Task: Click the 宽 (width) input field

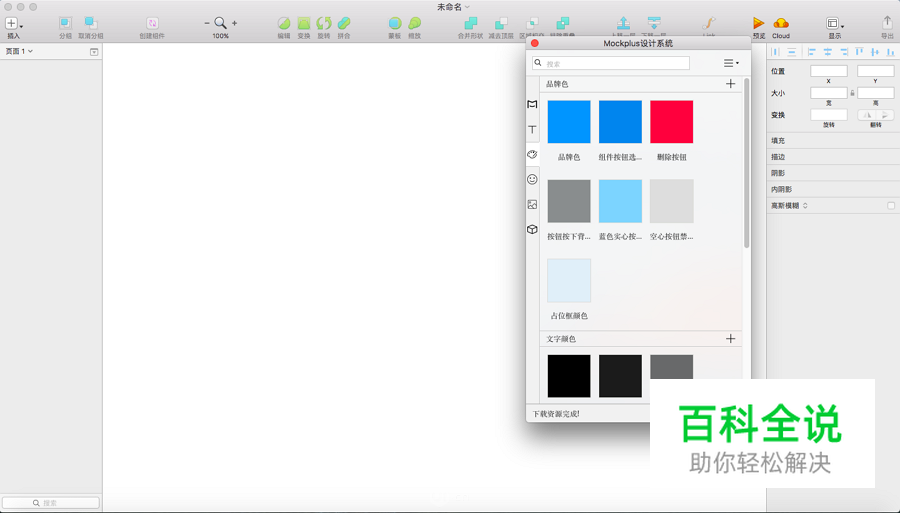Action: click(x=829, y=93)
